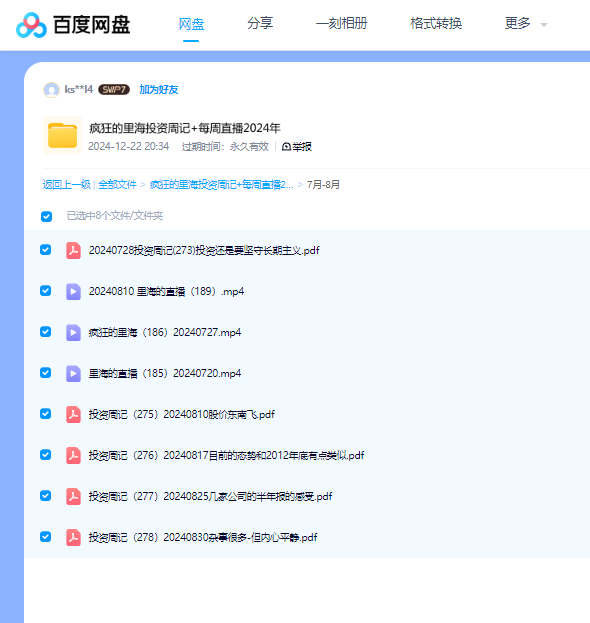Click the SVIP7 membership badge
This screenshot has height=623, width=590.
point(114,90)
